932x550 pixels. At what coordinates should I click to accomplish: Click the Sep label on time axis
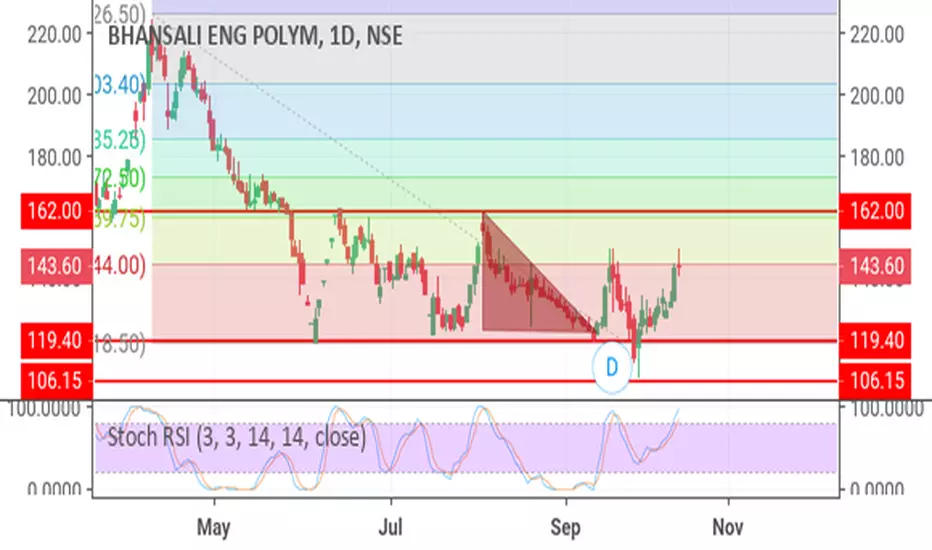click(565, 527)
